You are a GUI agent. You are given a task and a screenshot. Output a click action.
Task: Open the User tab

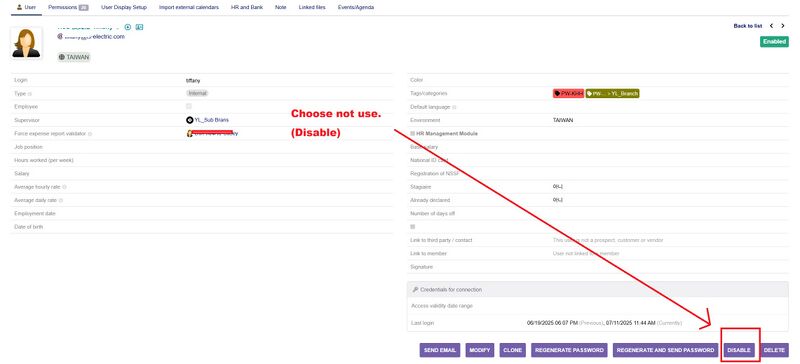coord(26,8)
